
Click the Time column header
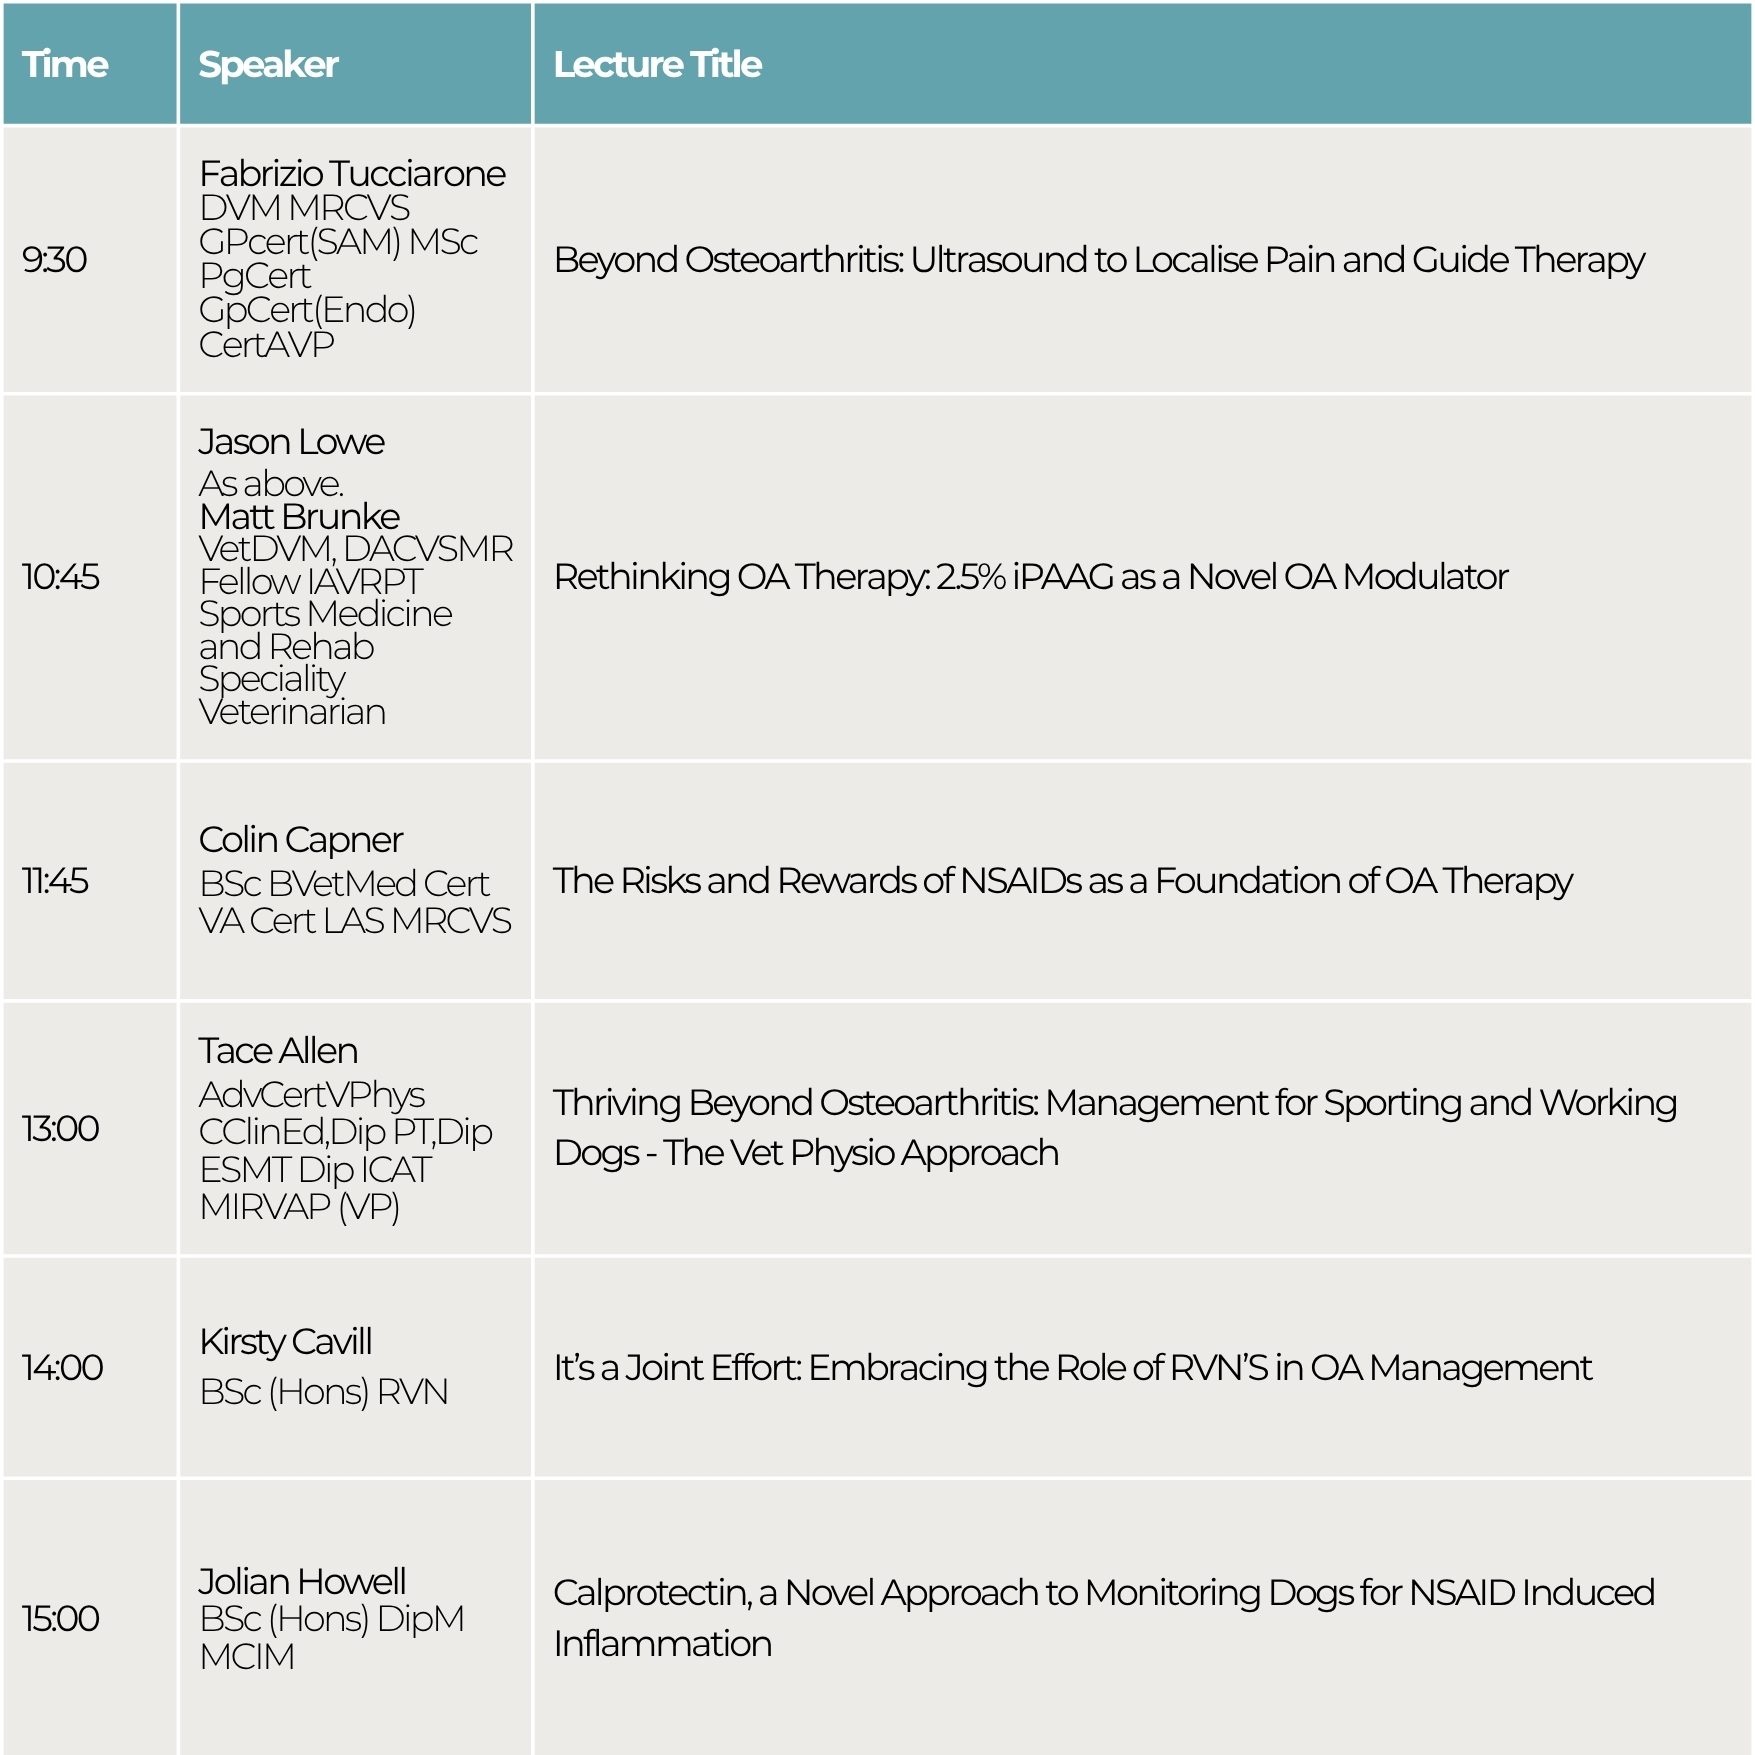(x=65, y=65)
